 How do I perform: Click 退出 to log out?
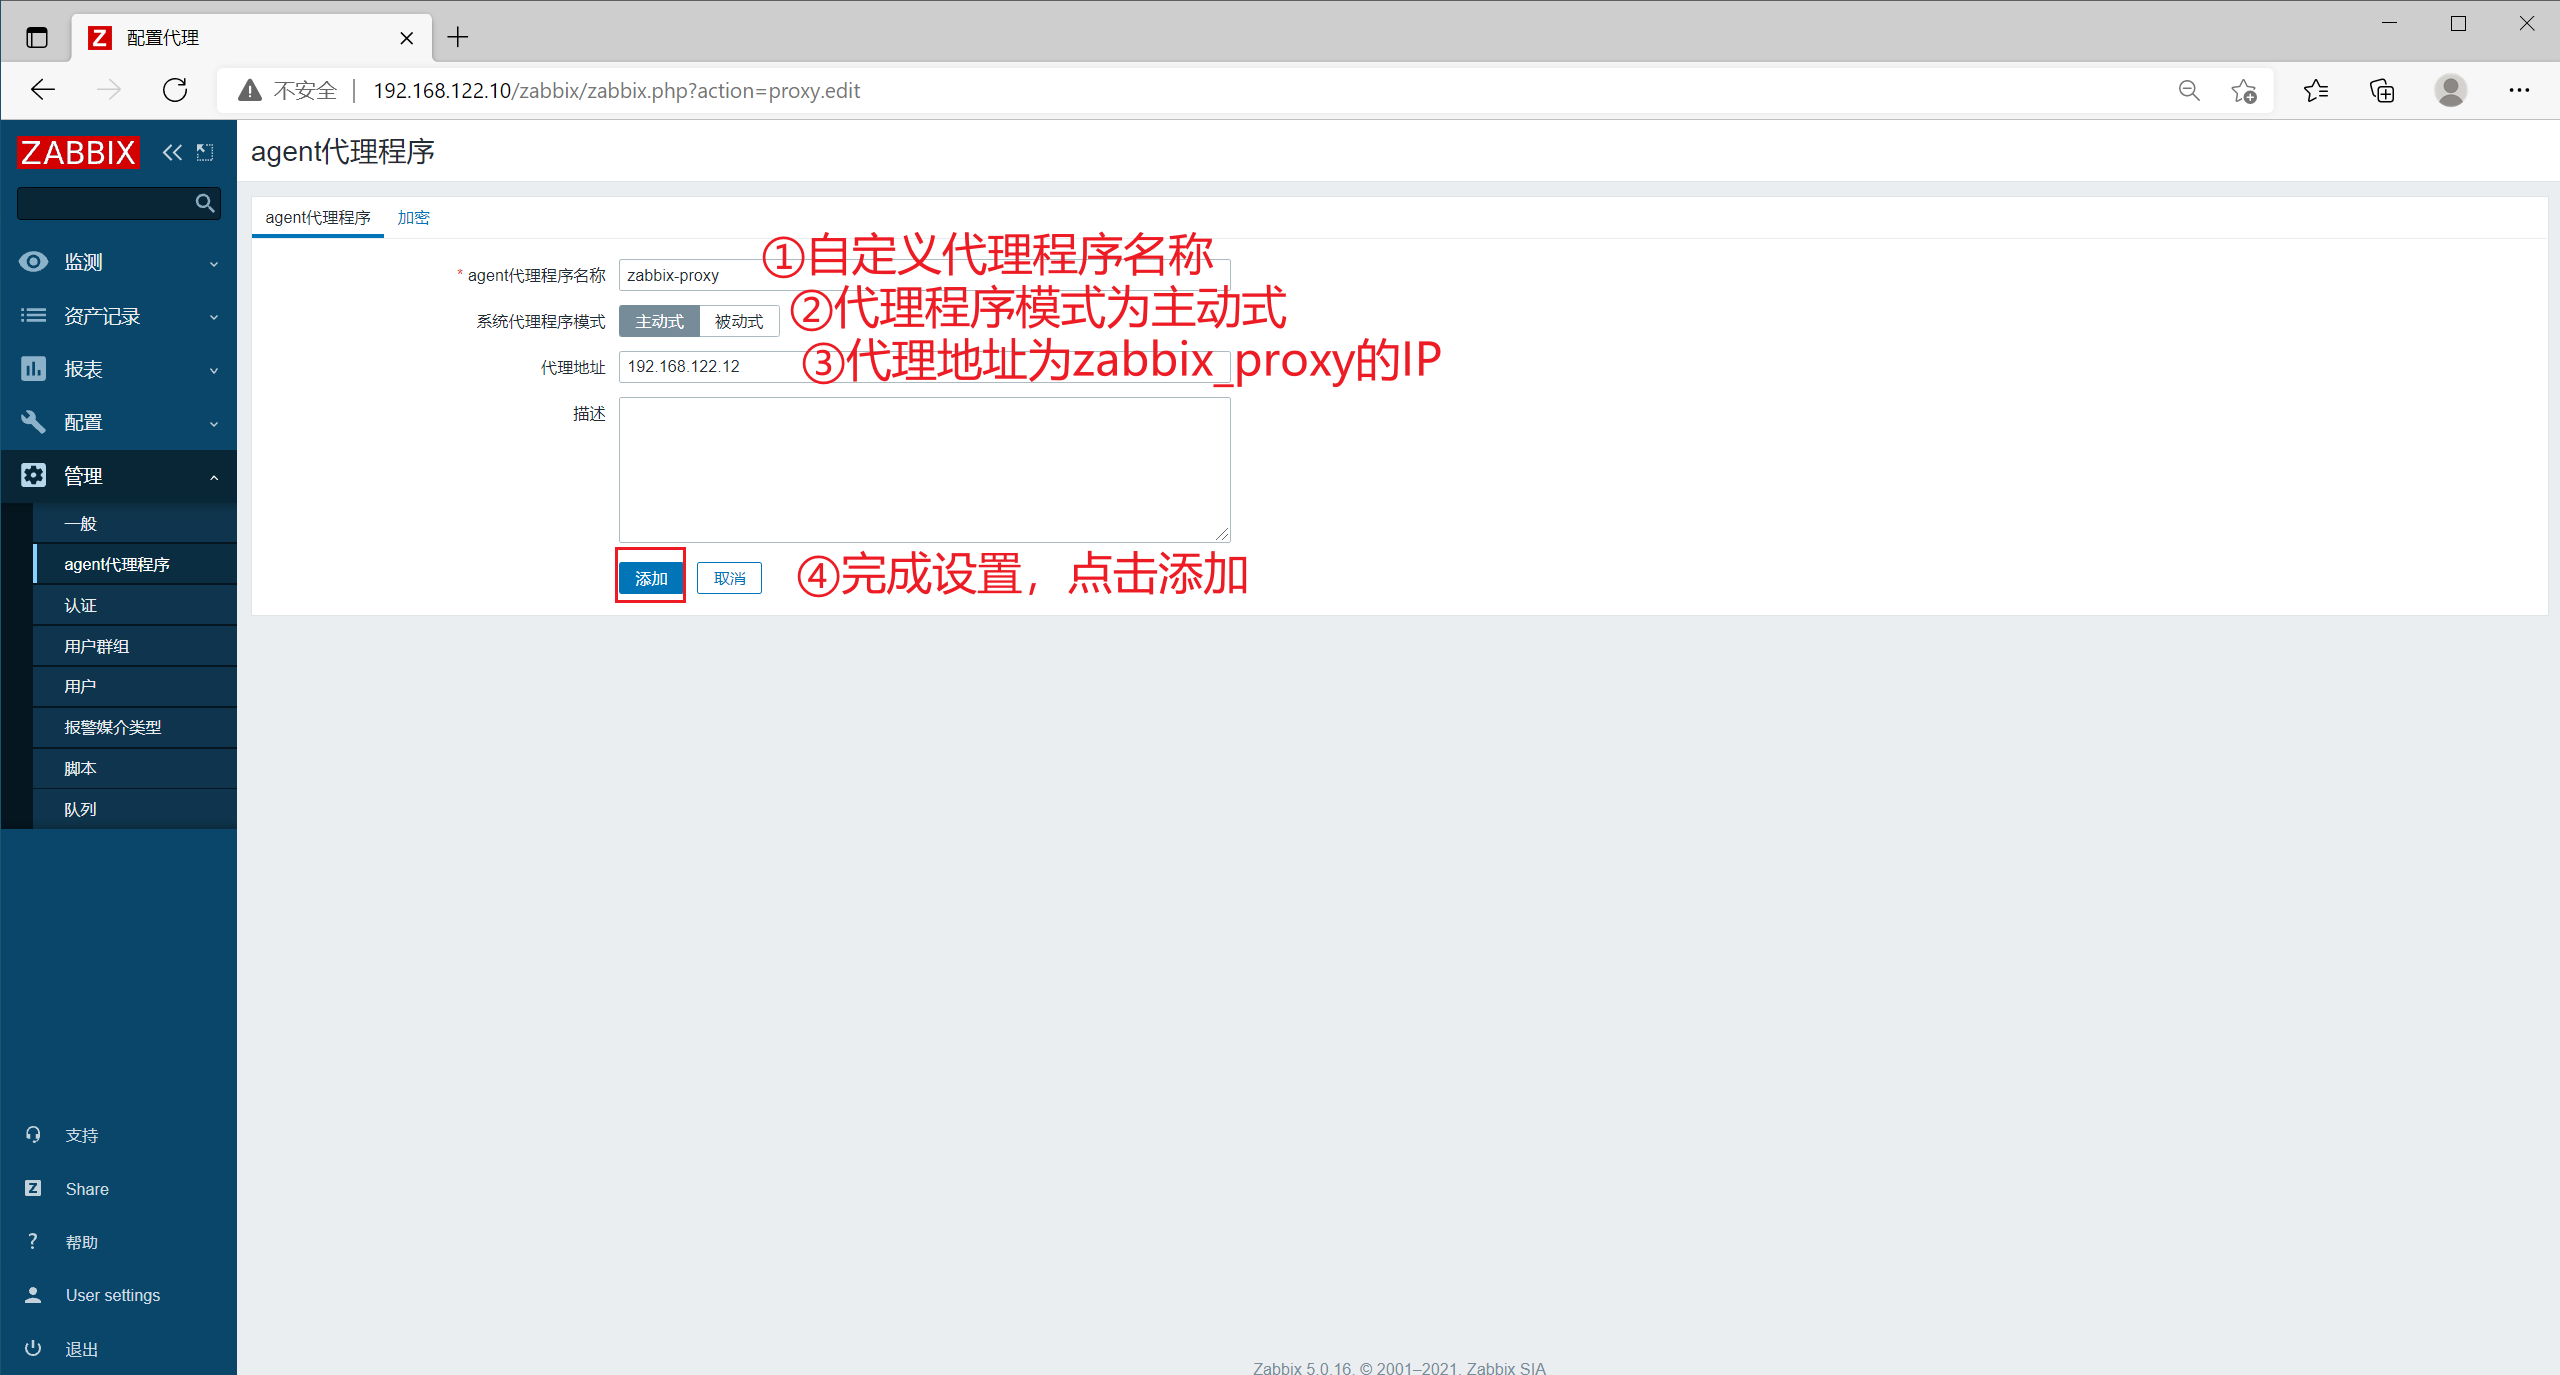pyautogui.click(x=82, y=1349)
